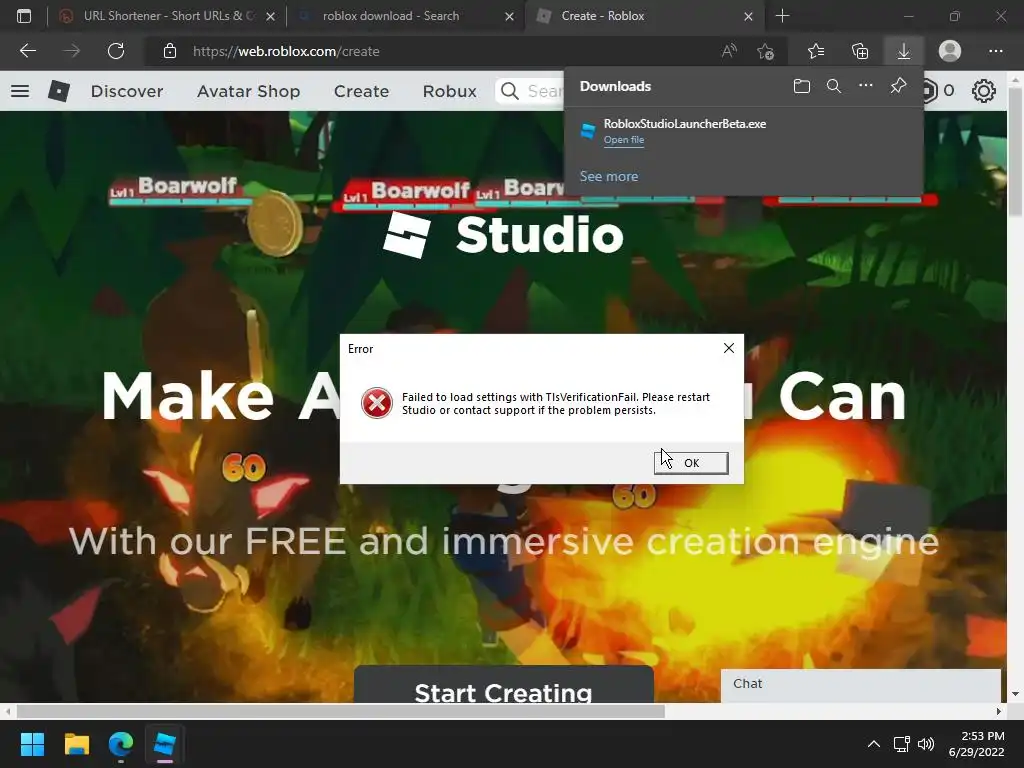Click the vertical scrollbar thumb

coord(1016,150)
